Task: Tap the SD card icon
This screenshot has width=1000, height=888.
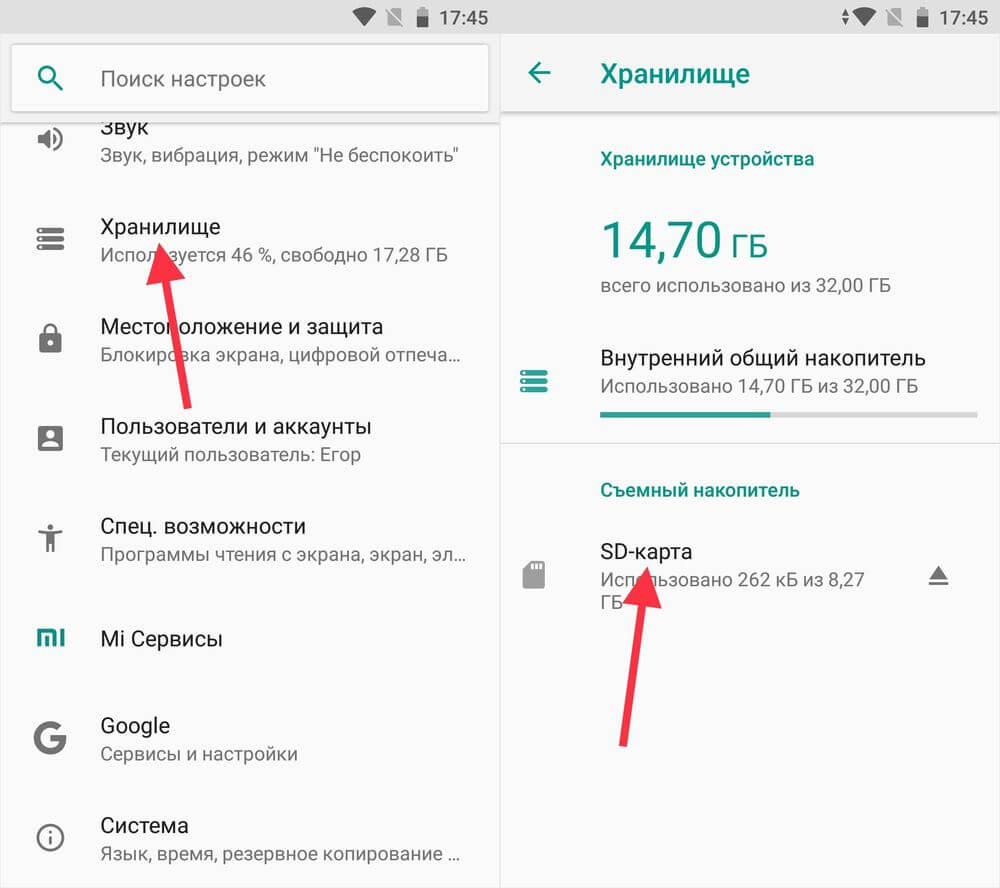Action: tap(534, 575)
